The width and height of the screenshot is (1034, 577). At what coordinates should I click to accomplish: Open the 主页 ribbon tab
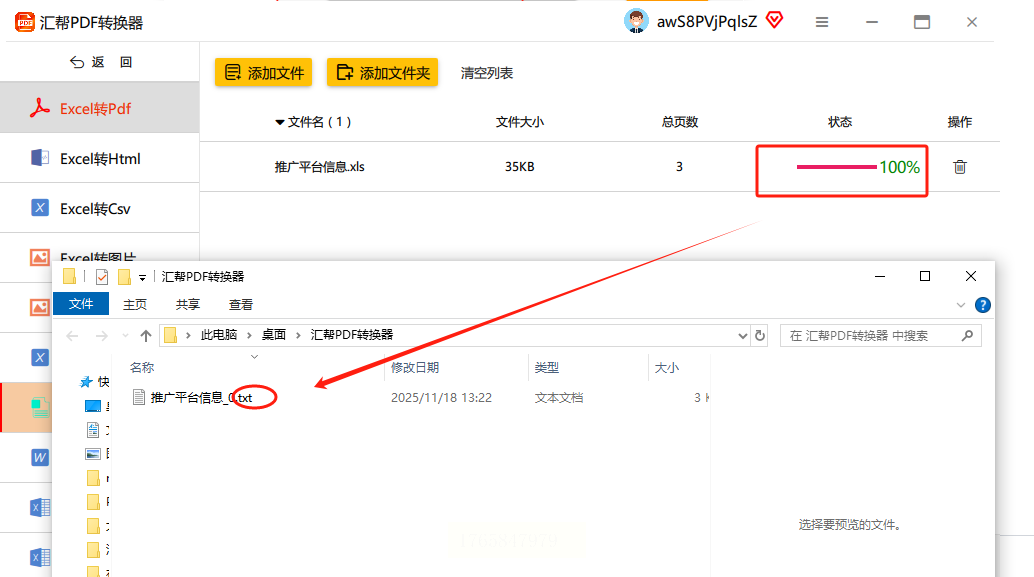pos(135,304)
